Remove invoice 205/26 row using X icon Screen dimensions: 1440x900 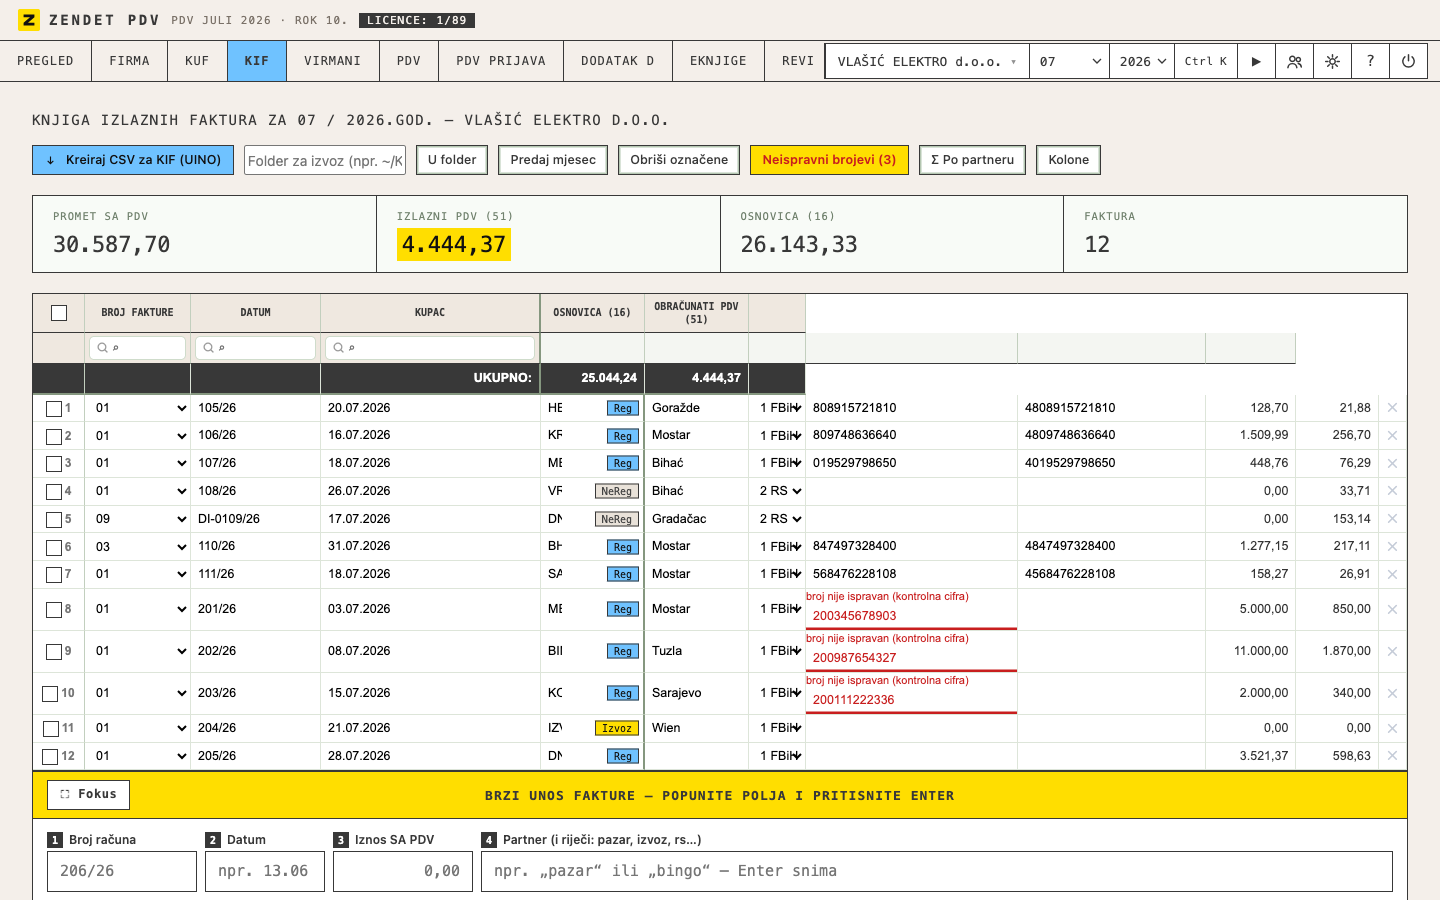click(x=1392, y=756)
